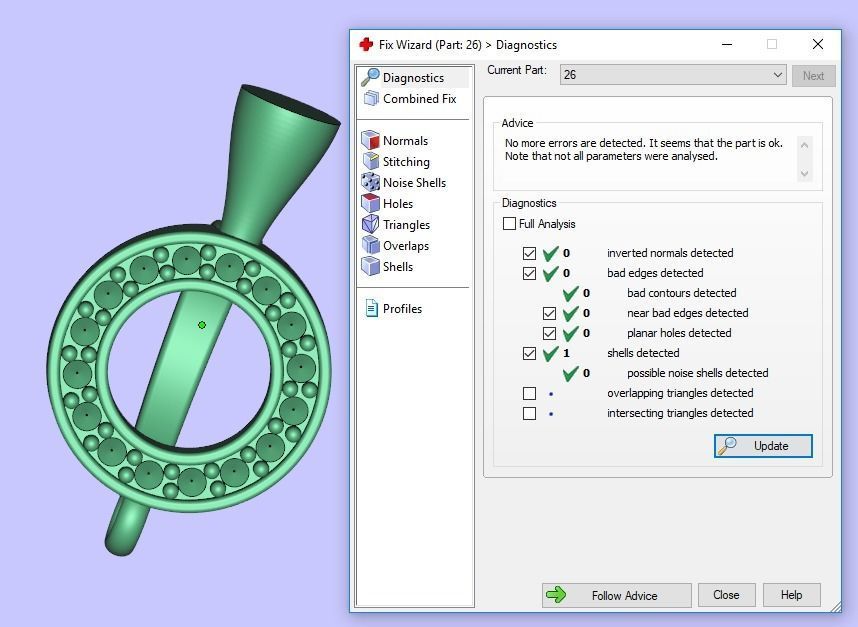
Task: Enable the Full Analysis checkbox
Action: coord(509,224)
